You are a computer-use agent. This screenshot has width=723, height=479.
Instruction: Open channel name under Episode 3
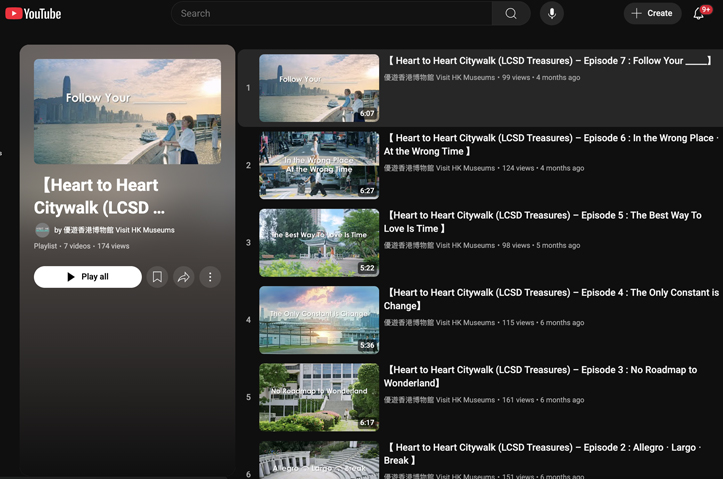click(439, 400)
